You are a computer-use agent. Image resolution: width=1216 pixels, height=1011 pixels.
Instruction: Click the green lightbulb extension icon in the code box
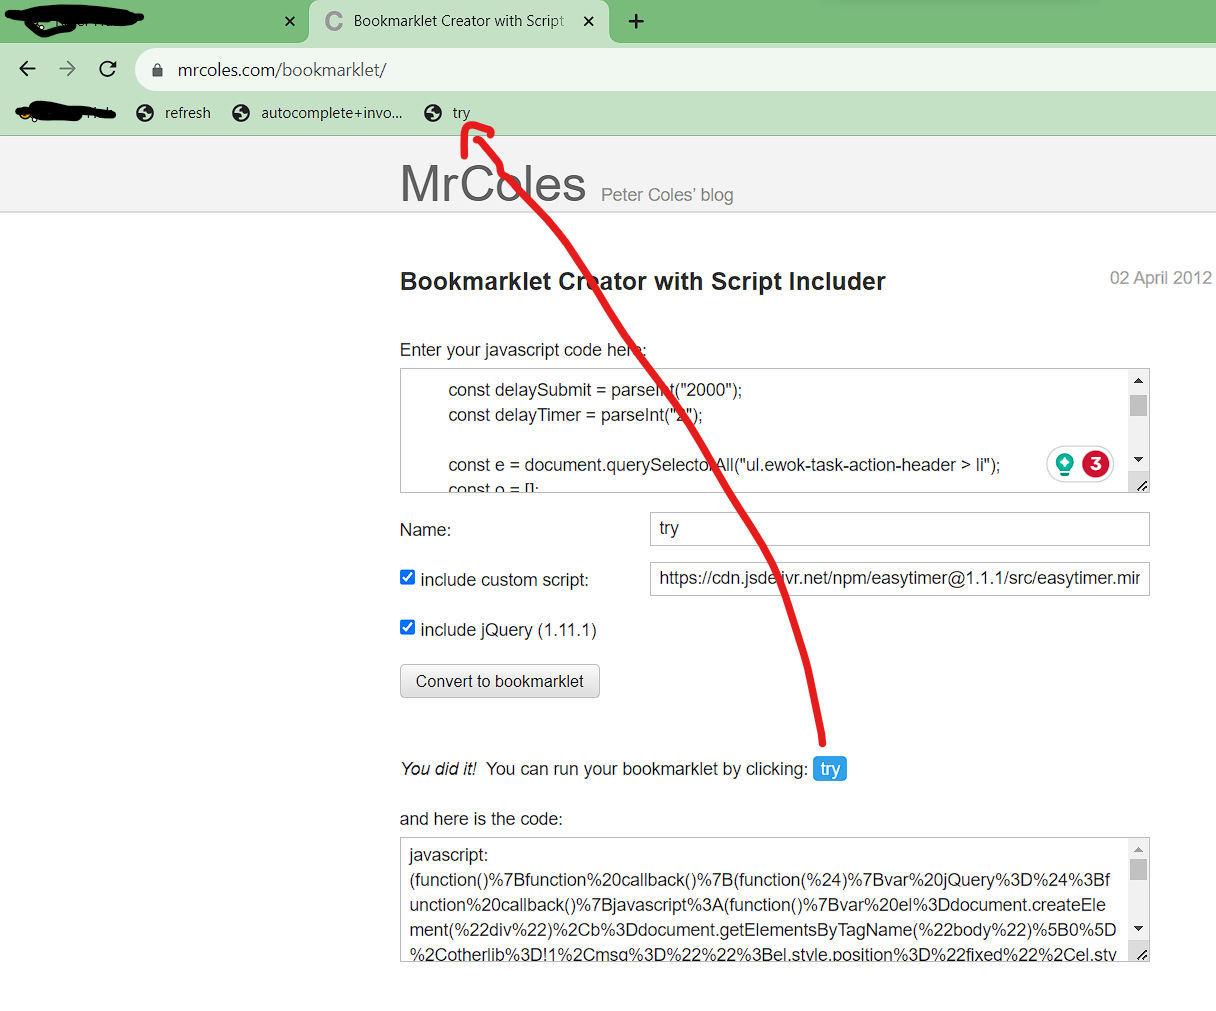(x=1065, y=464)
